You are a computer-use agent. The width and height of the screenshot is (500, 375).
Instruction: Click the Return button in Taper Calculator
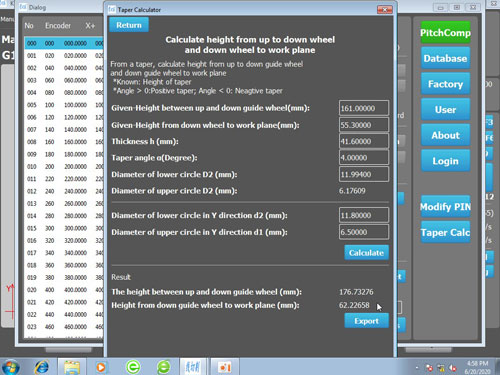click(x=129, y=25)
